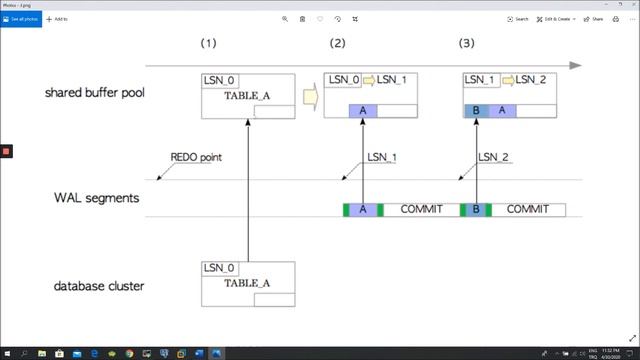
Task: Open the notification Action Center icon
Action: click(630, 353)
